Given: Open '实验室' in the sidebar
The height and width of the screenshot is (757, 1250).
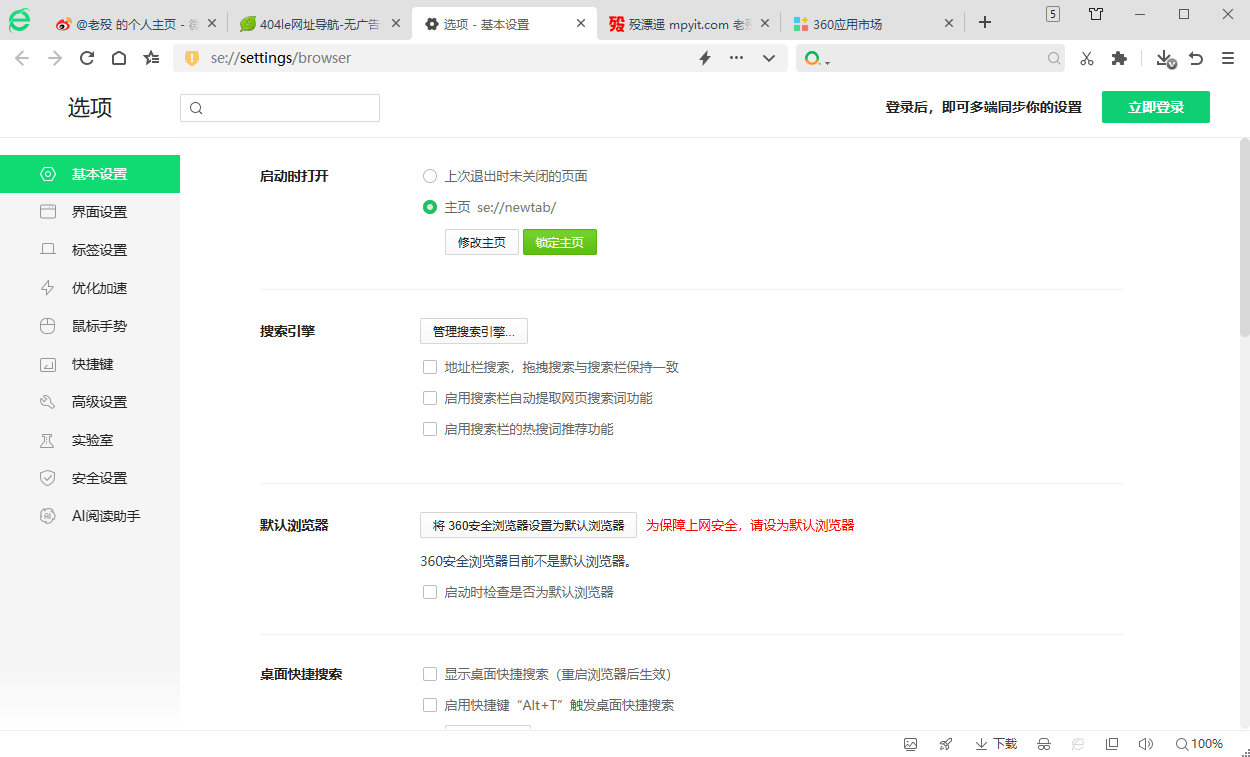Looking at the screenshot, I should pos(90,440).
